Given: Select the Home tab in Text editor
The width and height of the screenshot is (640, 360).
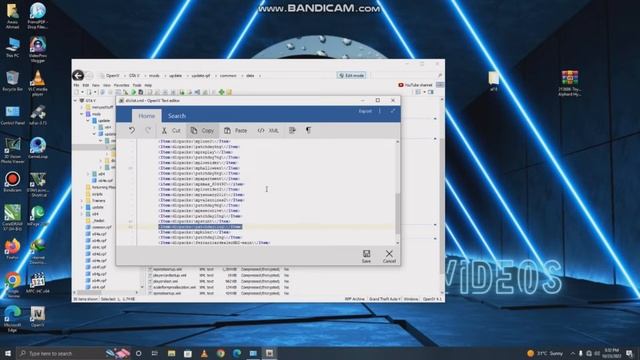Looking at the screenshot, I should (x=147, y=116).
